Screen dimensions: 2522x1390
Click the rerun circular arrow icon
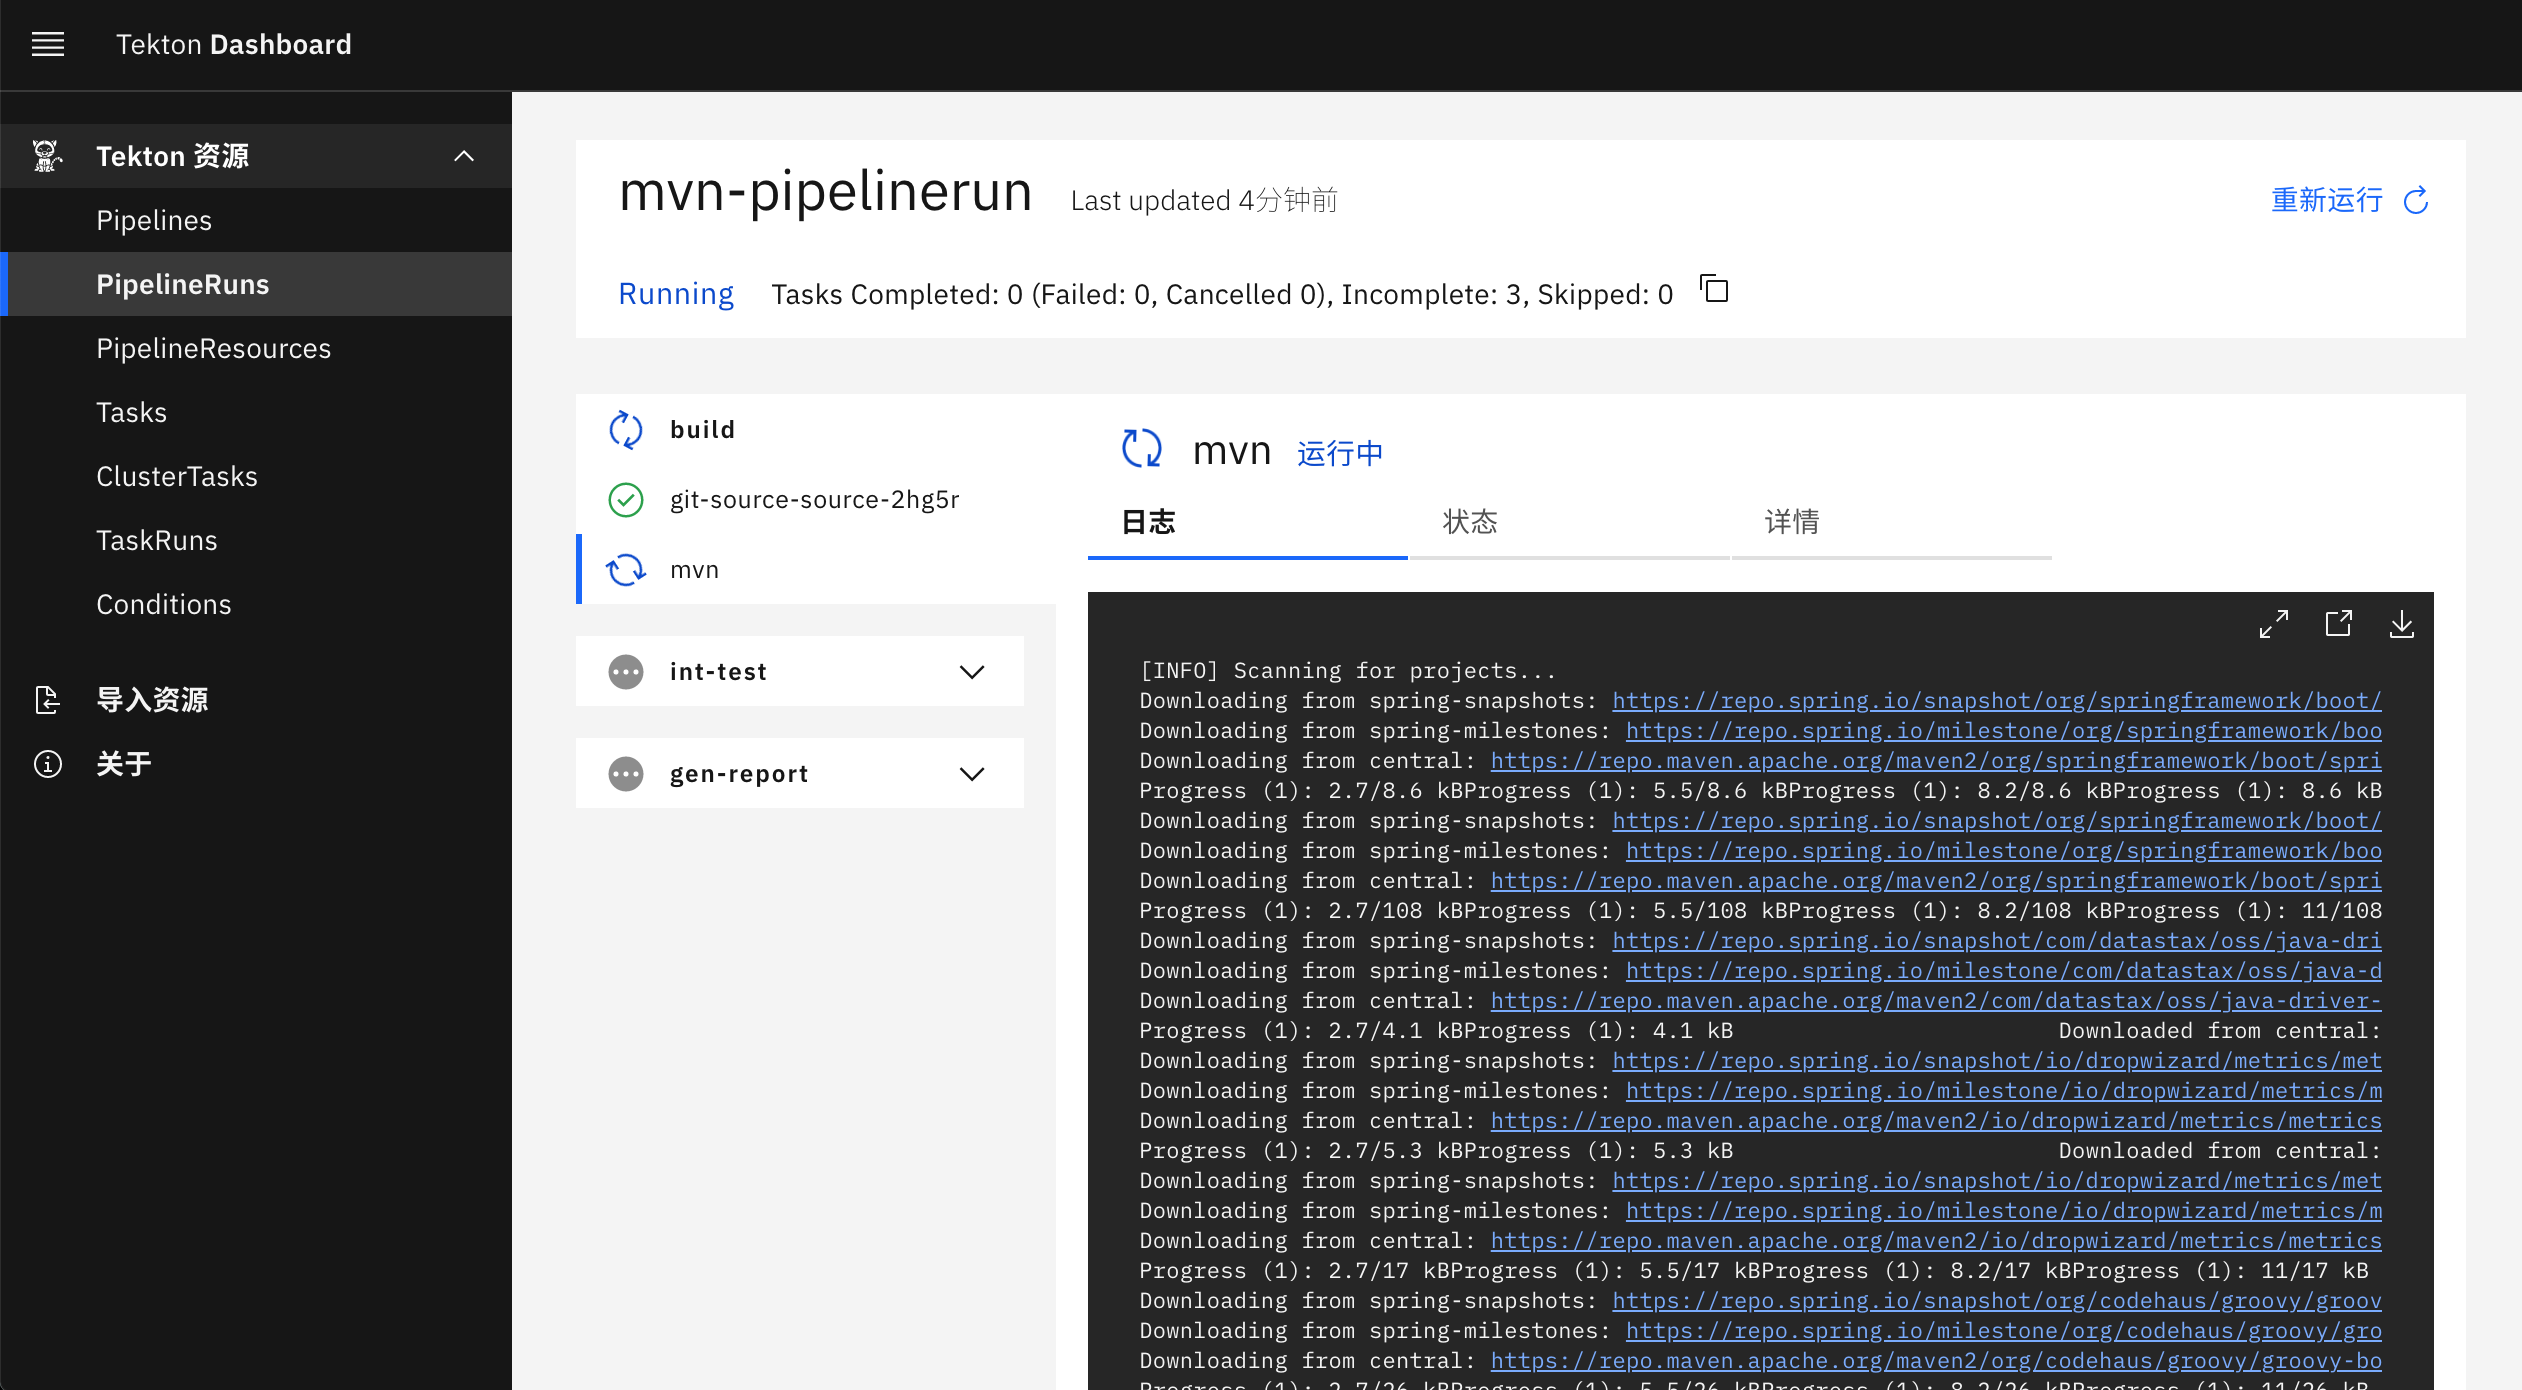click(2416, 200)
